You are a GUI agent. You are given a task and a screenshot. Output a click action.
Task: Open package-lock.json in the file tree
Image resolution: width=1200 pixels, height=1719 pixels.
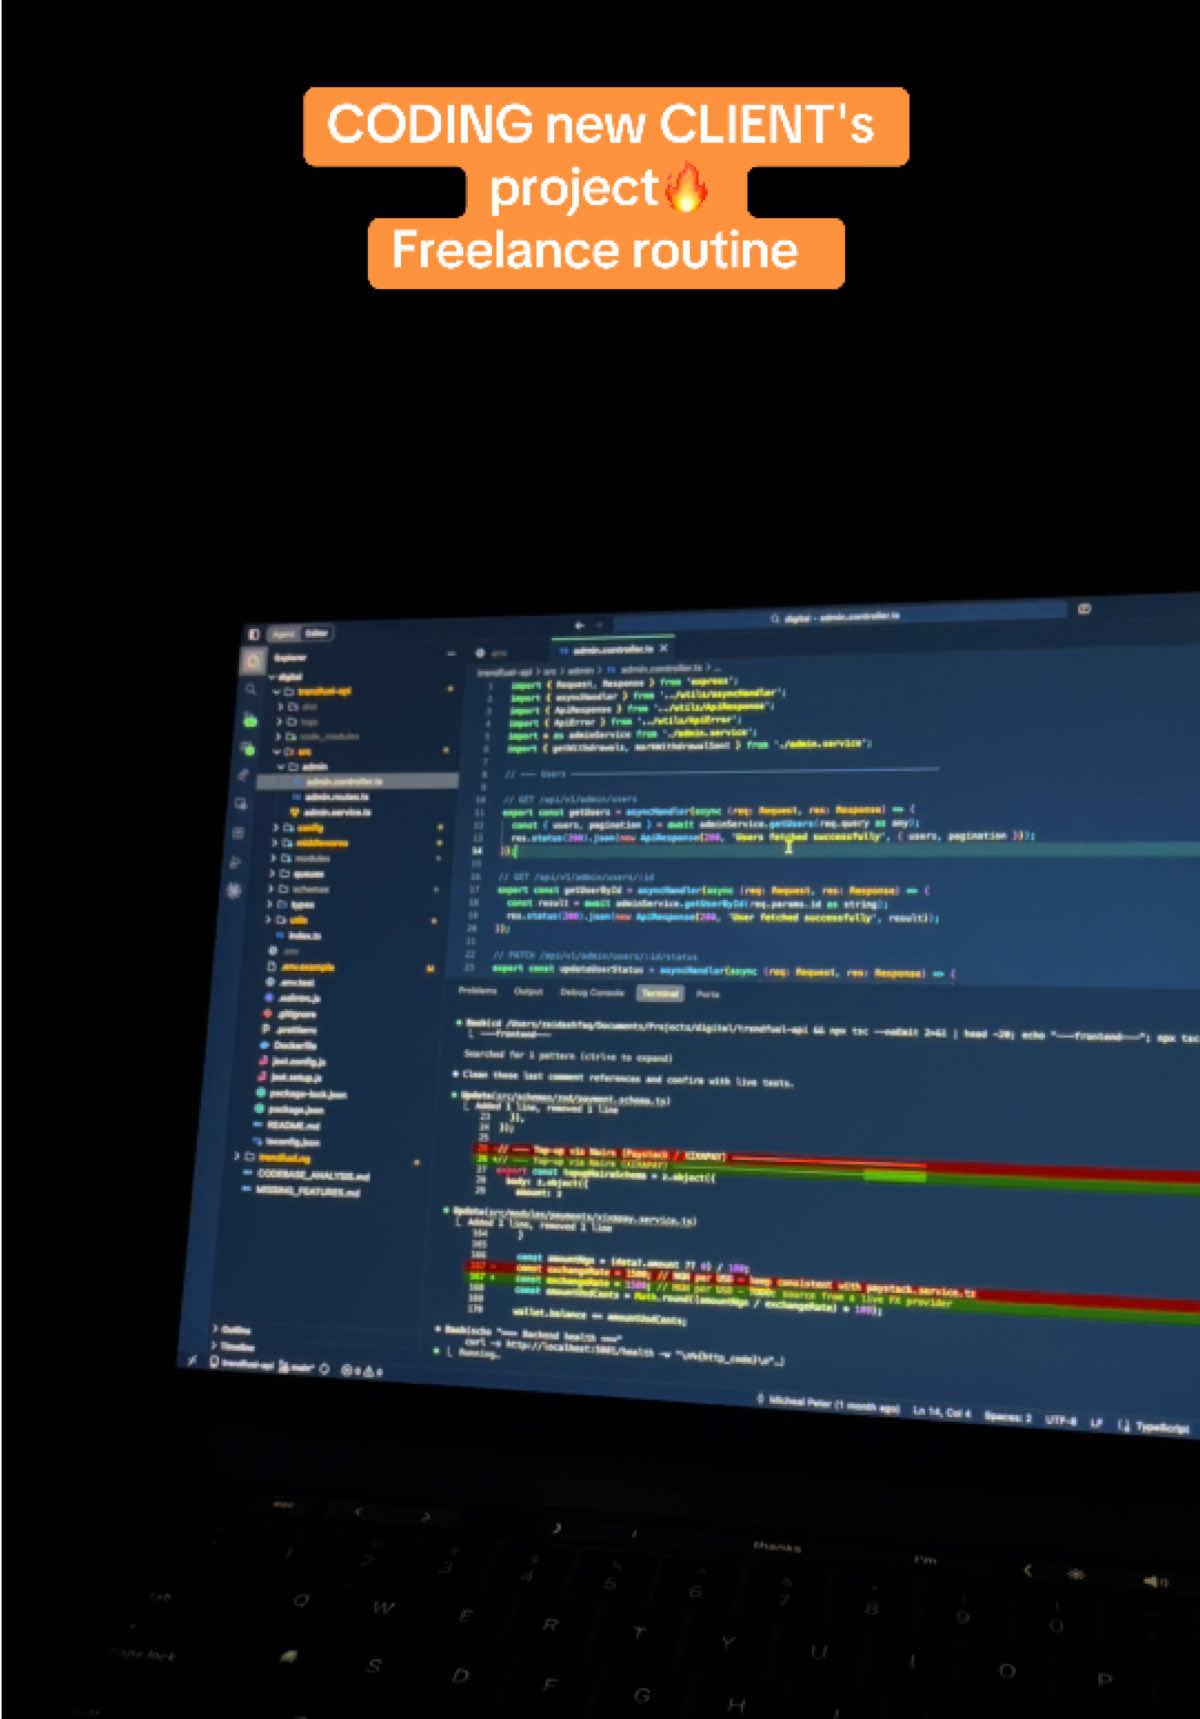click(x=302, y=1093)
